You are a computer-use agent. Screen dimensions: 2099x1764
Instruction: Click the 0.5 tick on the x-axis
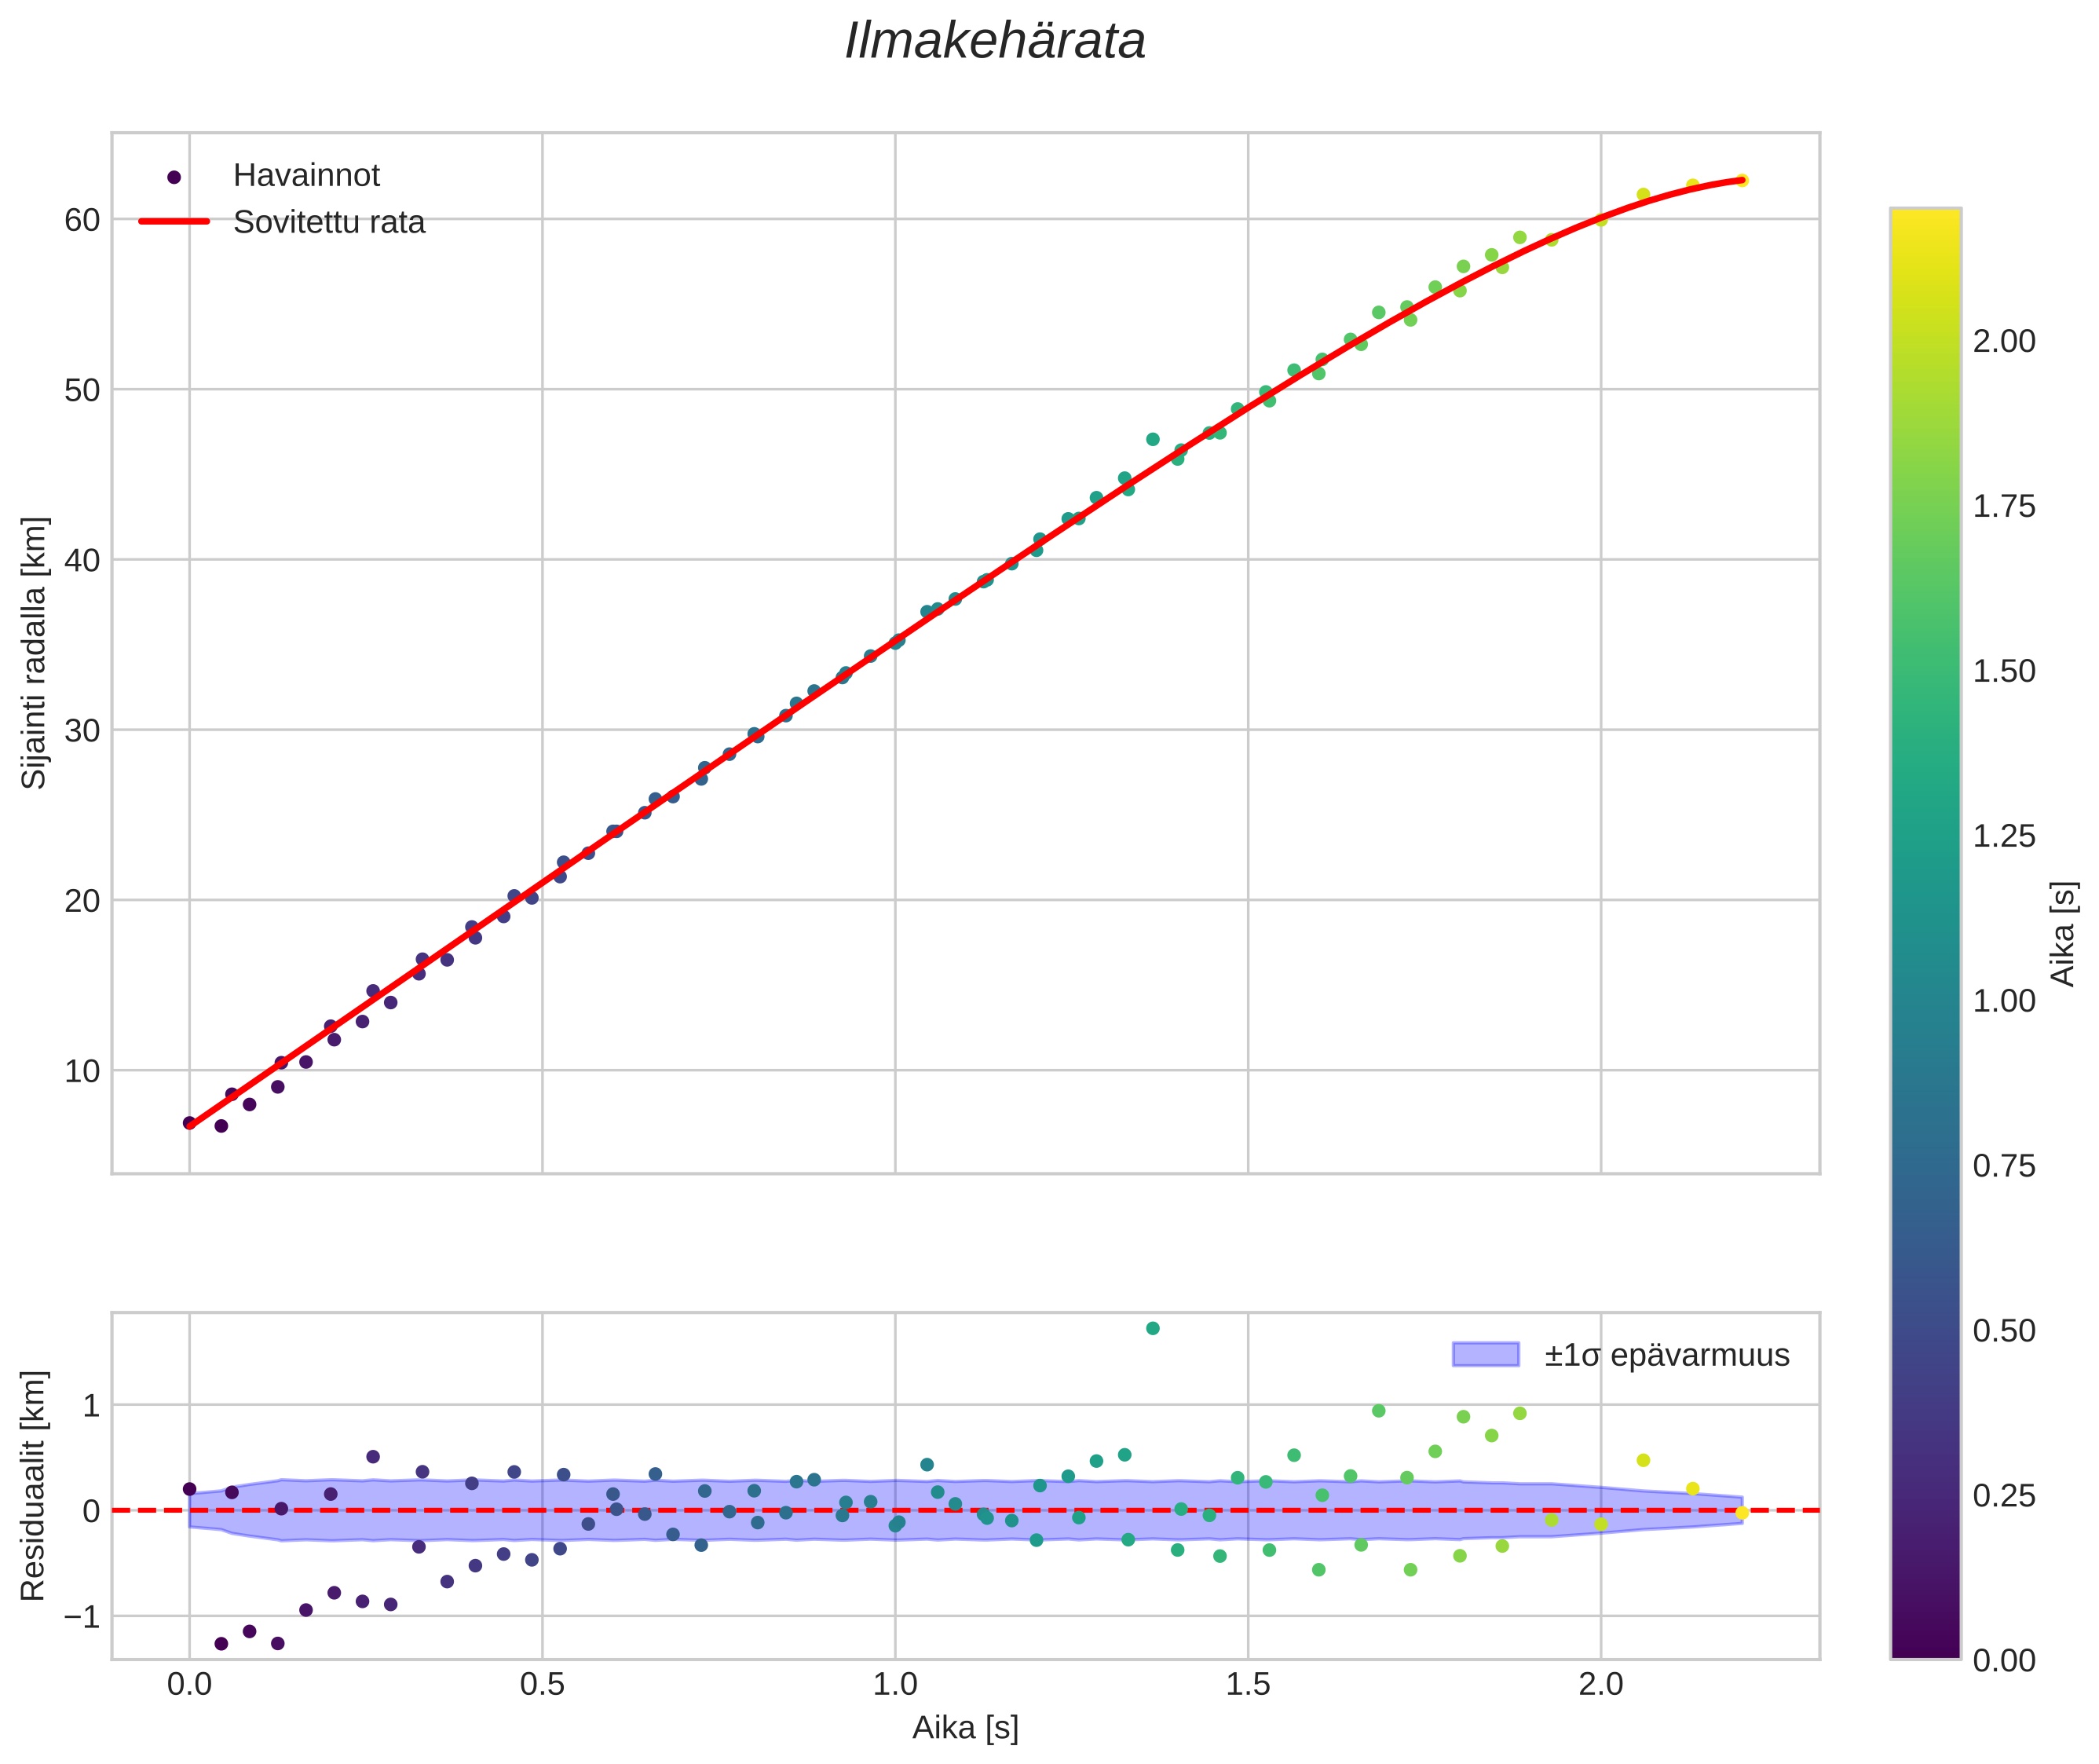coord(541,1683)
